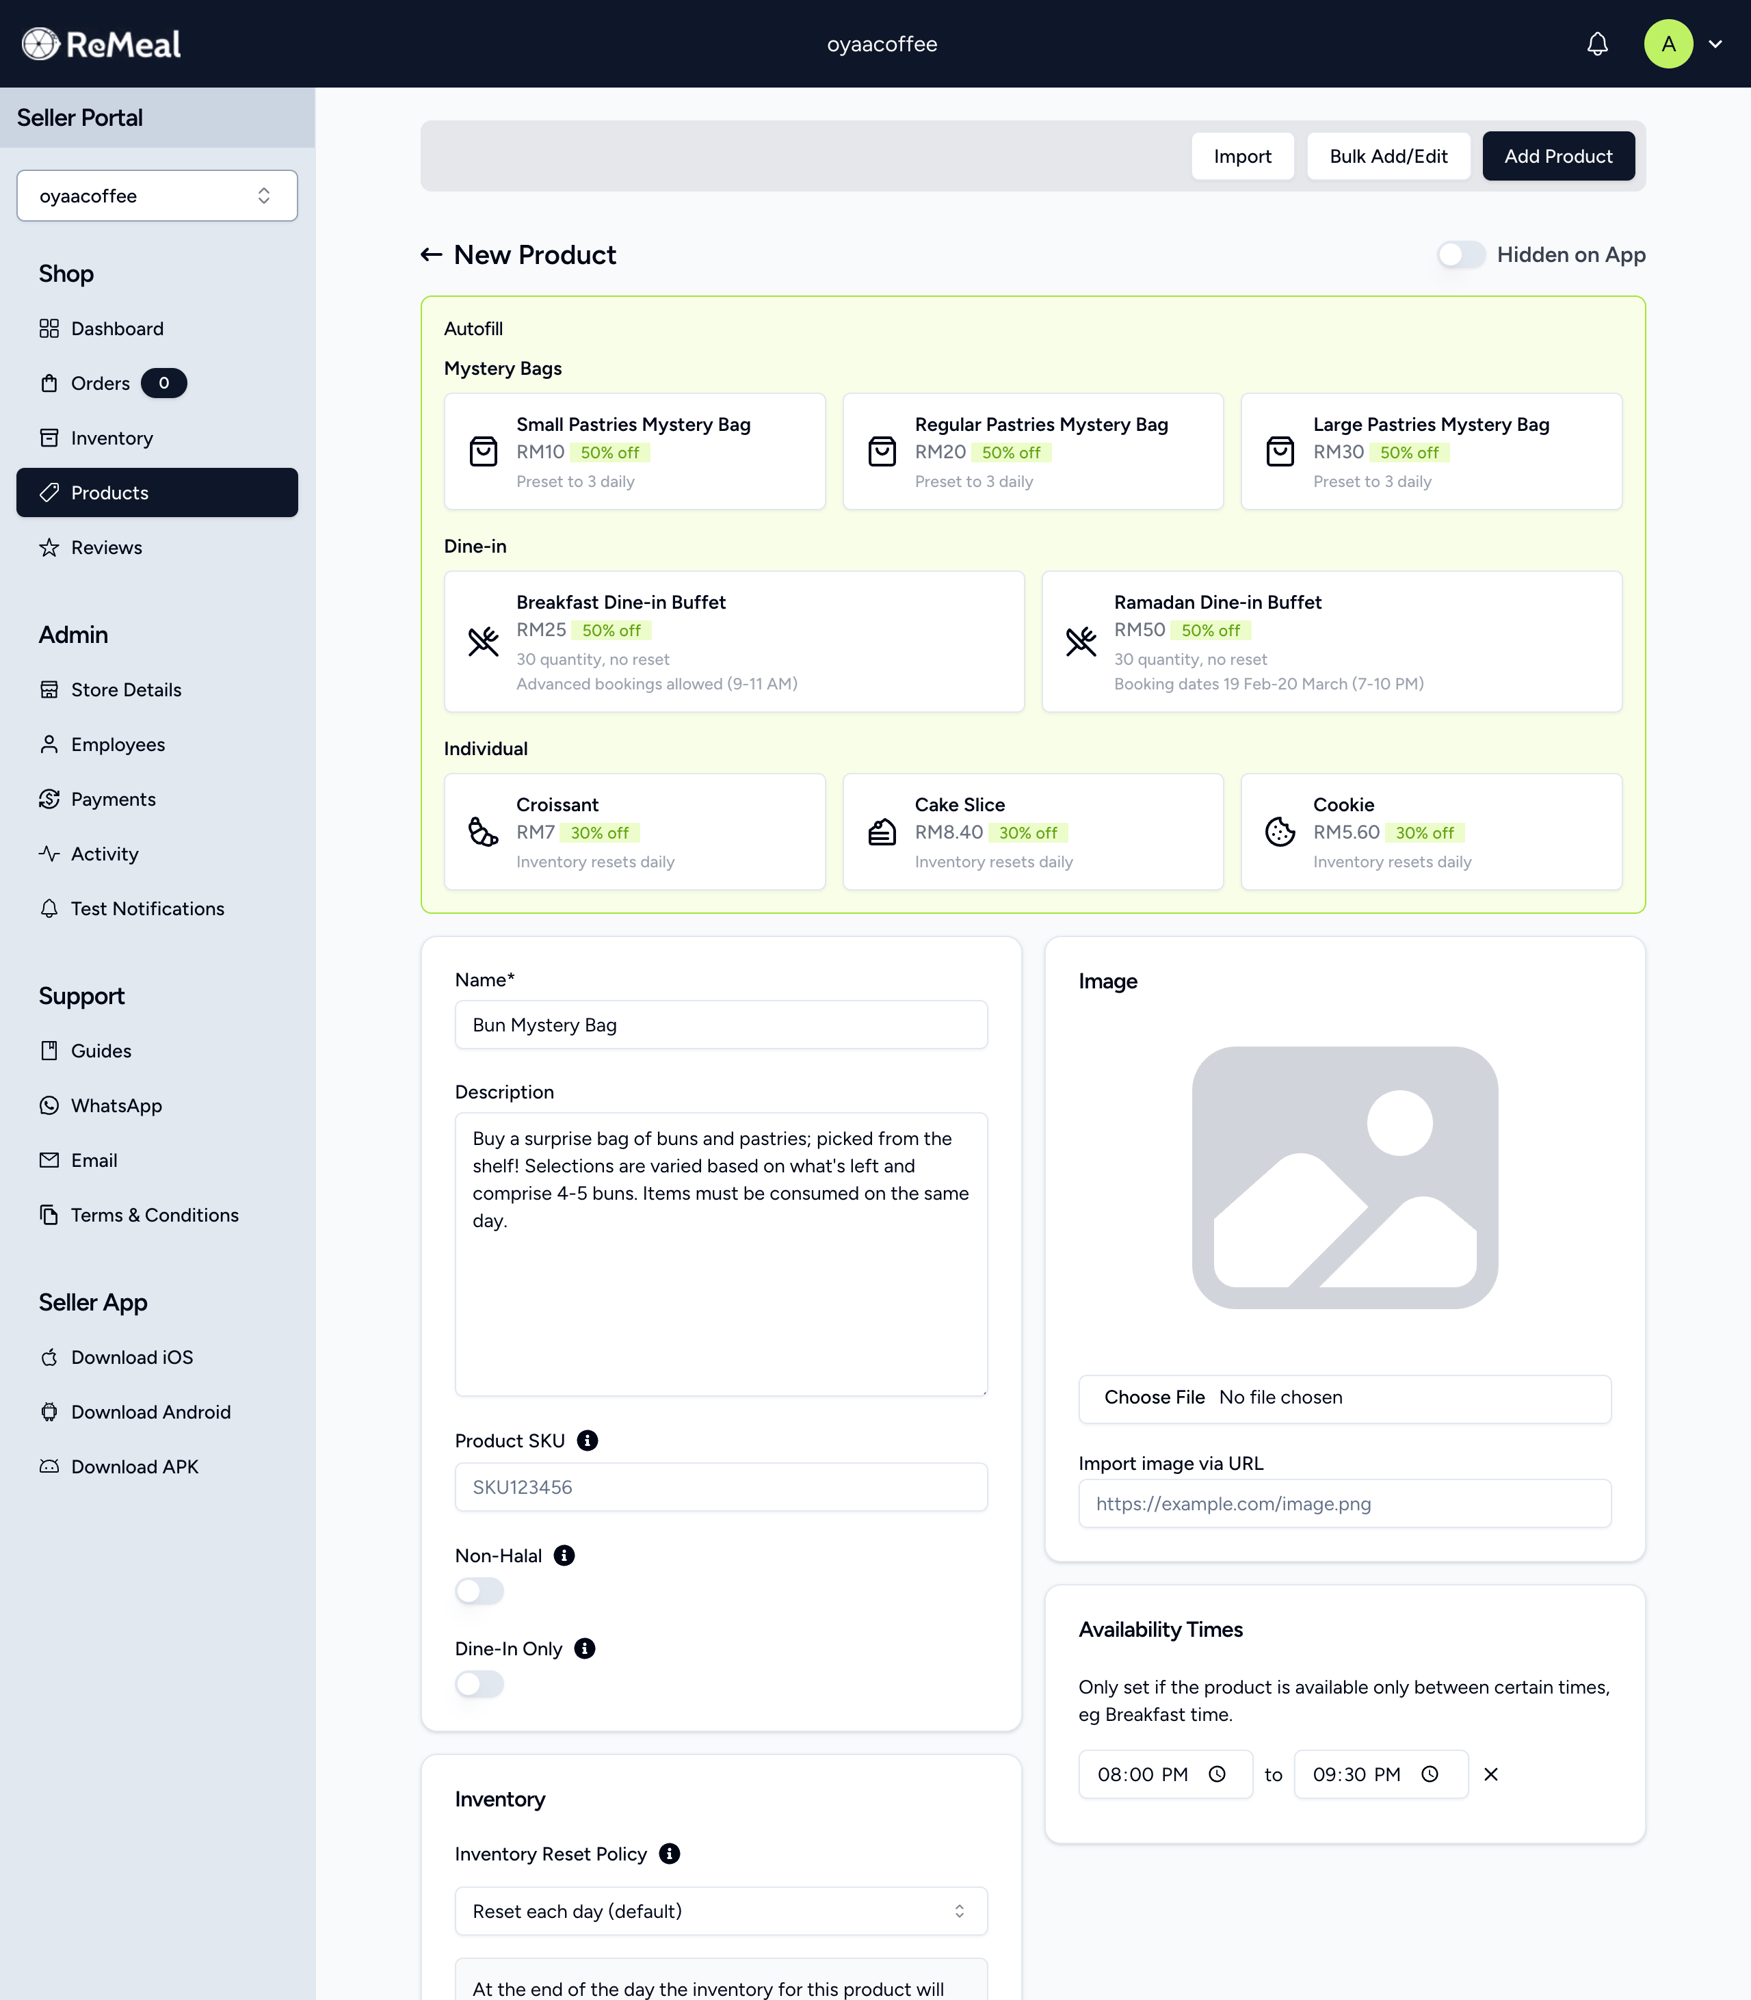Toggle the Hidden on App switch
1751x2000 pixels.
[1460, 255]
